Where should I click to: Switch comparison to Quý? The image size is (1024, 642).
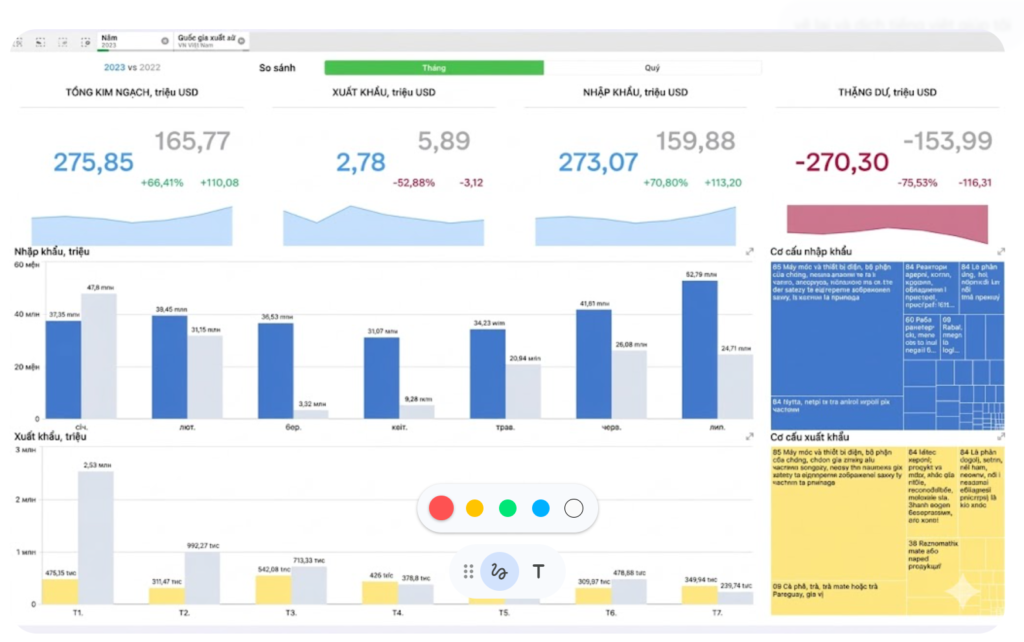click(x=652, y=68)
